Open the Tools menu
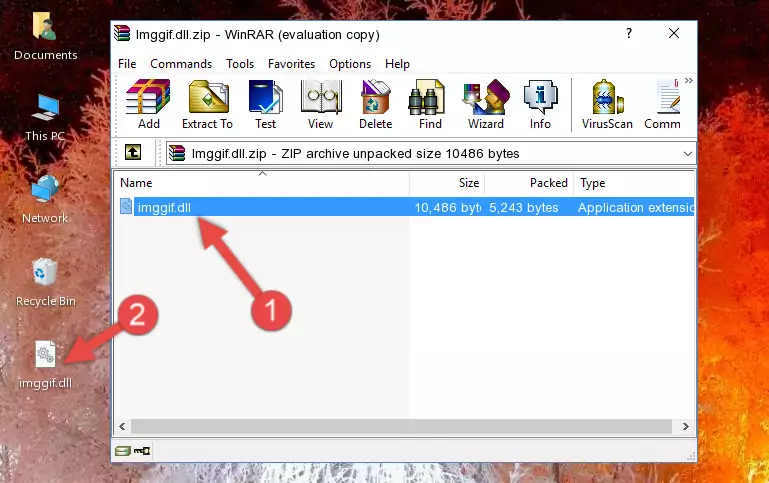The height and width of the screenshot is (483, 769). pos(240,64)
